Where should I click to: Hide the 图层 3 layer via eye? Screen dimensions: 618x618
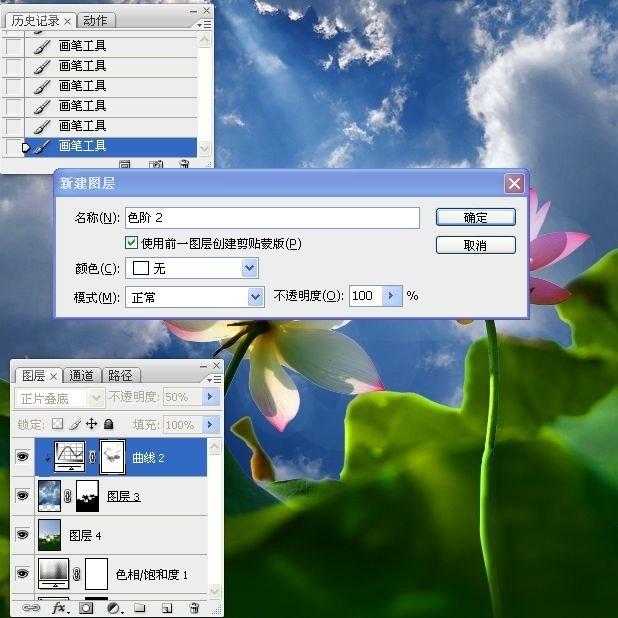pyautogui.click(x=22, y=495)
